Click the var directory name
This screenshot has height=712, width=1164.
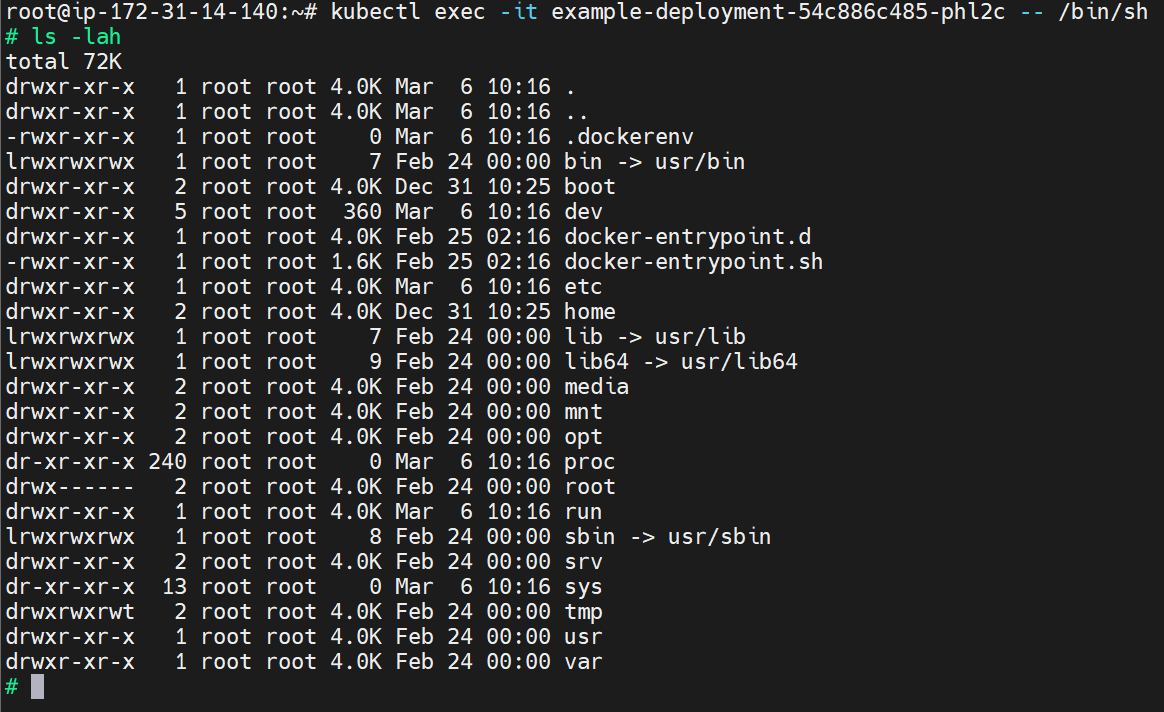click(583, 662)
